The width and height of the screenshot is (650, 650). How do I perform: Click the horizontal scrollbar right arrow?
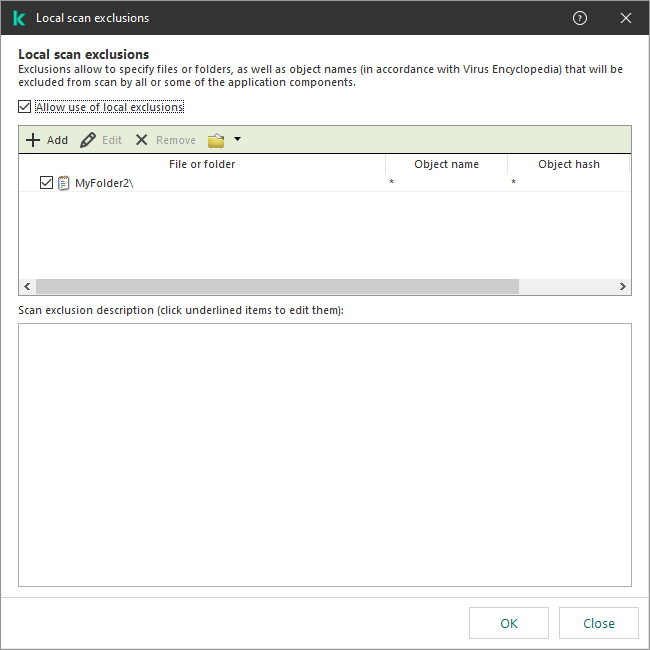click(622, 286)
